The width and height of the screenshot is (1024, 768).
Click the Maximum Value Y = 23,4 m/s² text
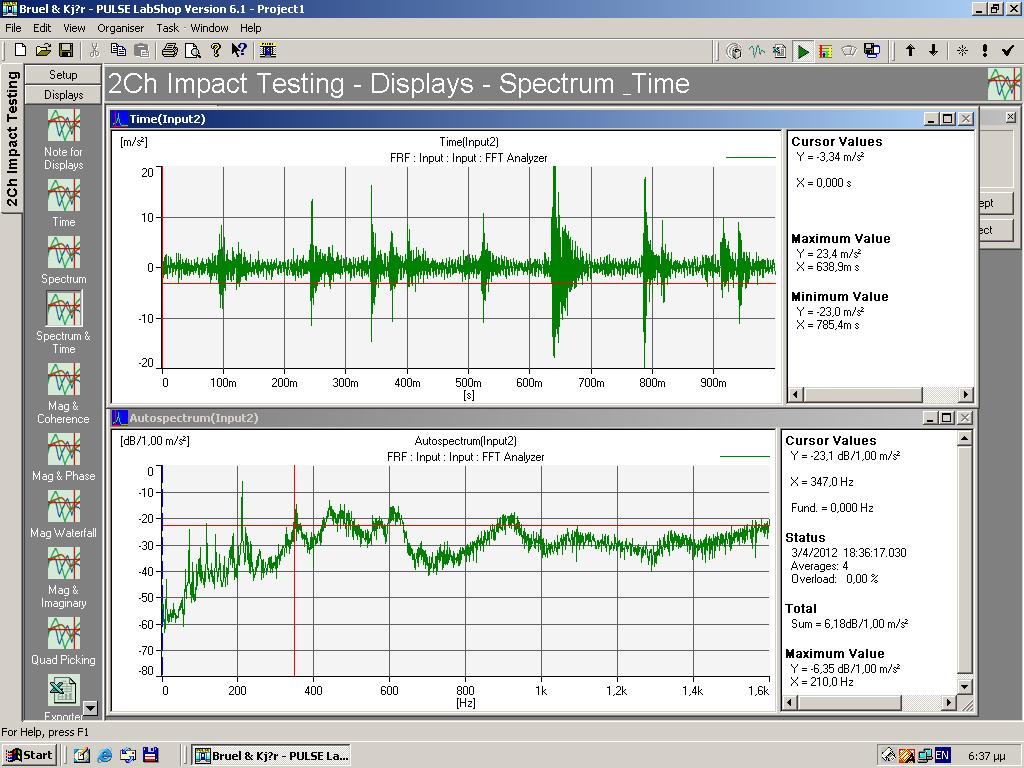pos(829,253)
